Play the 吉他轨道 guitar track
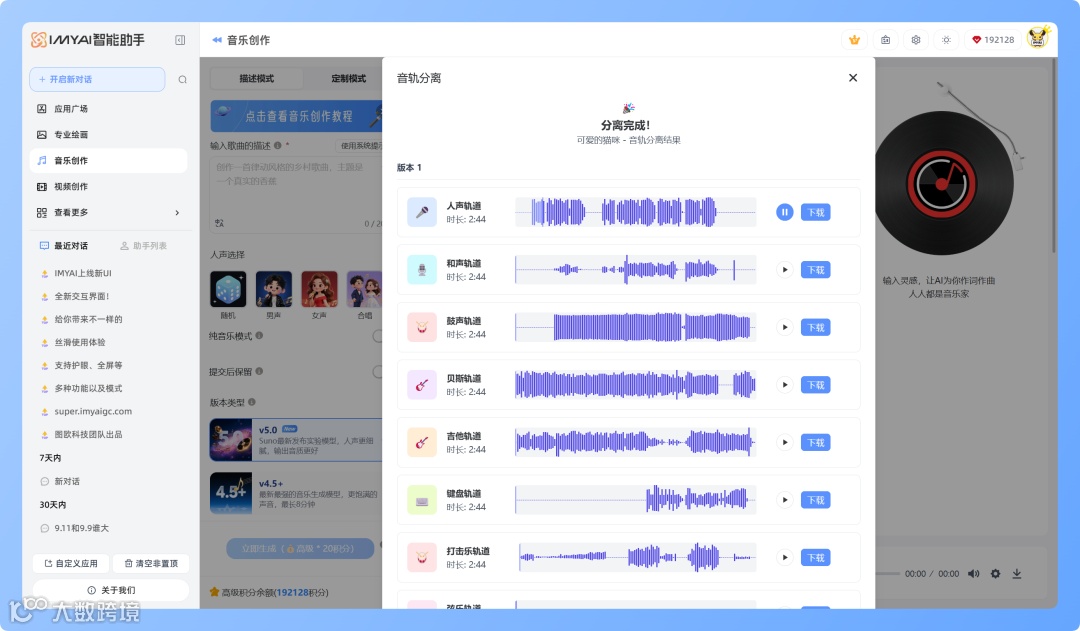 785,442
